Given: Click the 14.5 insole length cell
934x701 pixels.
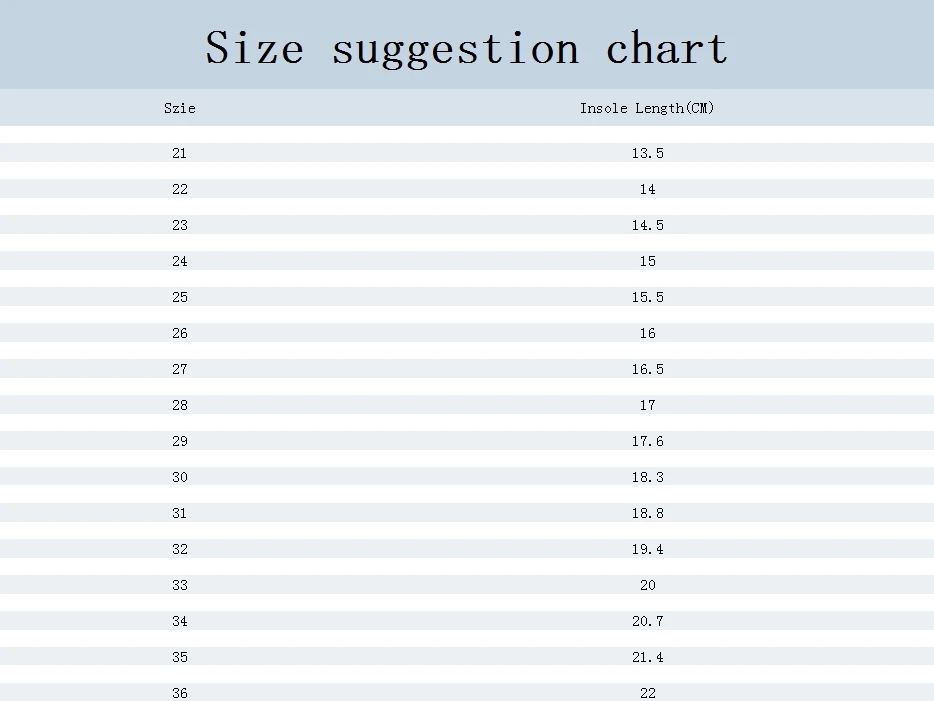Looking at the screenshot, I should [647, 225].
